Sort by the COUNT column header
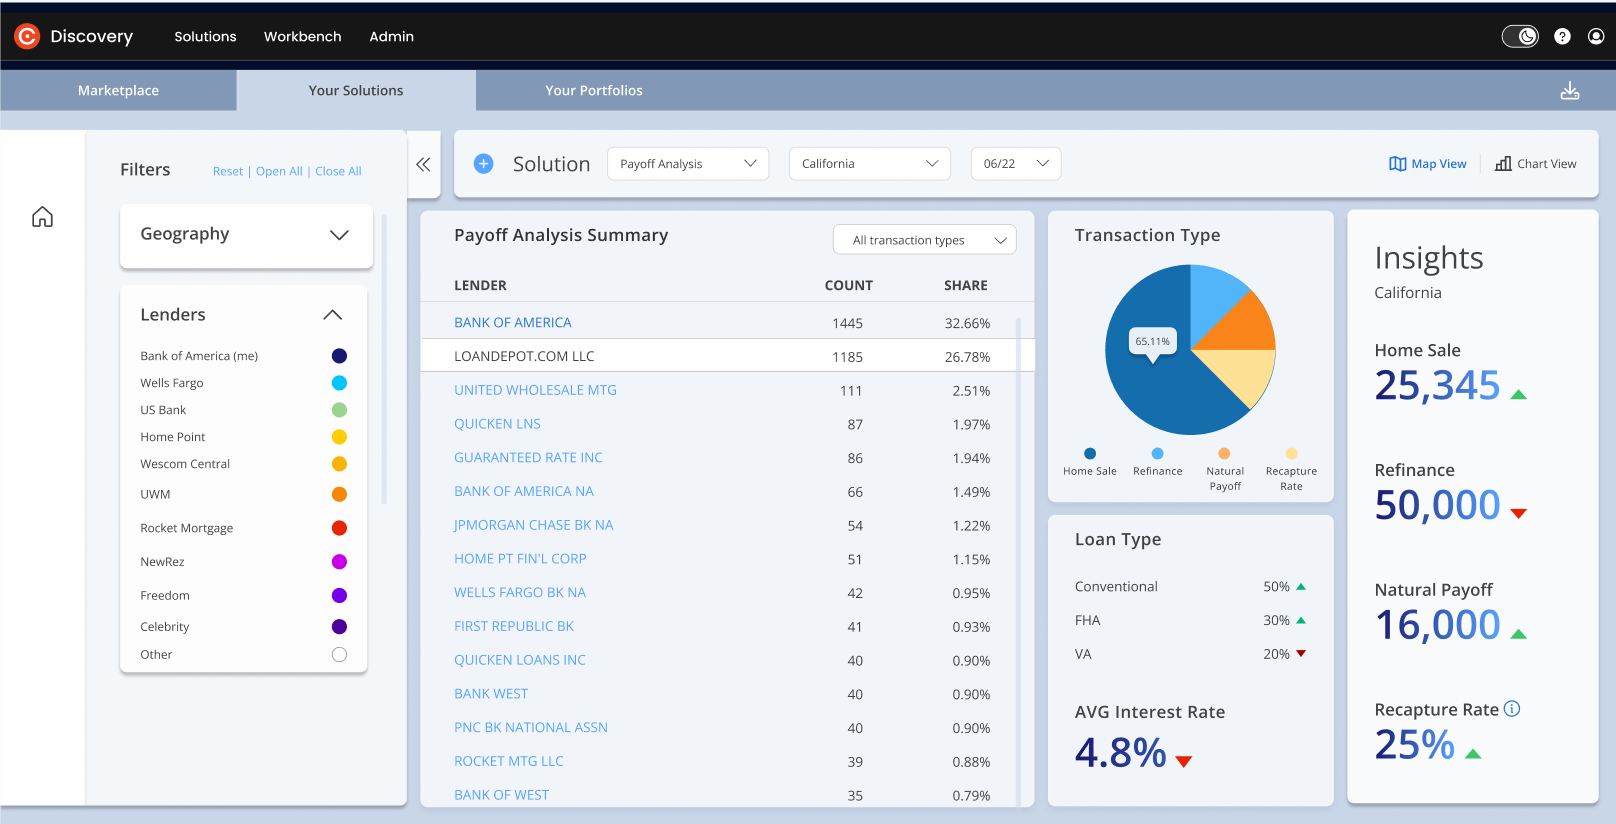 pos(848,285)
